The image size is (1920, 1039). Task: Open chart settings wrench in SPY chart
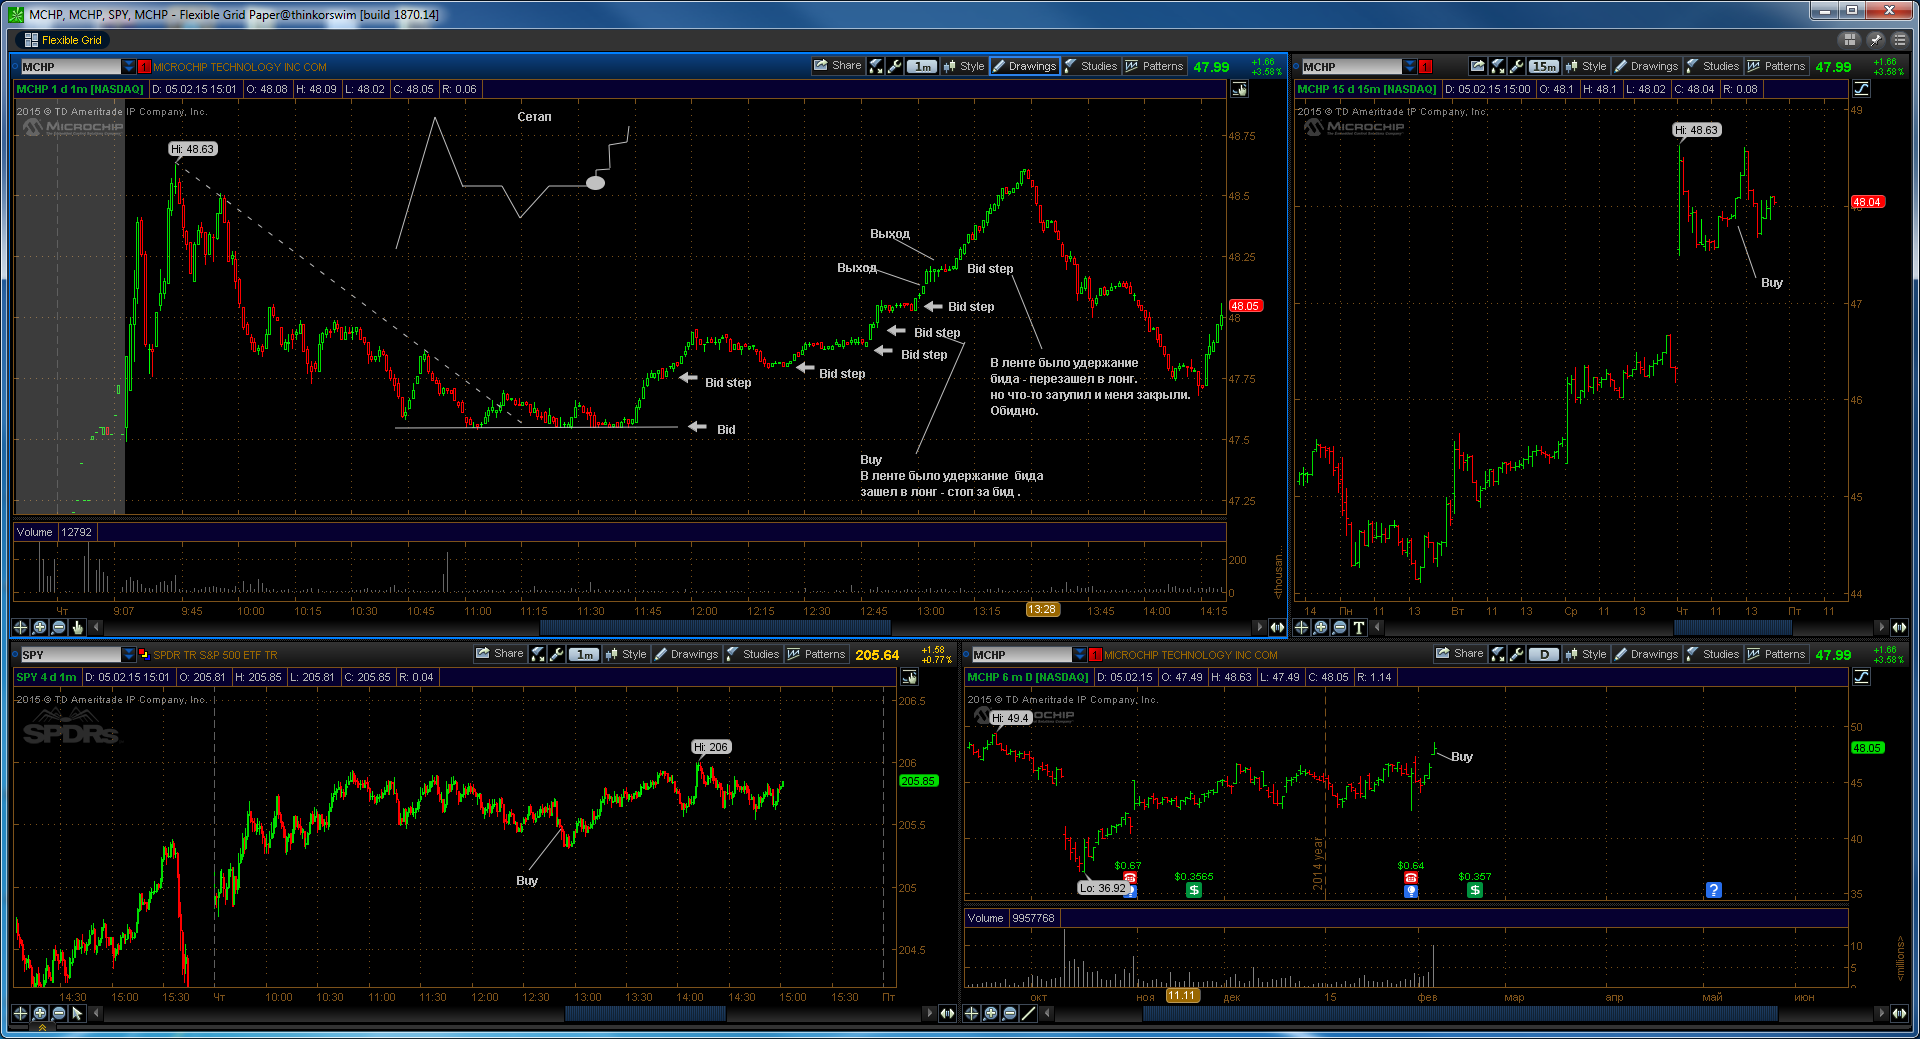(x=557, y=654)
